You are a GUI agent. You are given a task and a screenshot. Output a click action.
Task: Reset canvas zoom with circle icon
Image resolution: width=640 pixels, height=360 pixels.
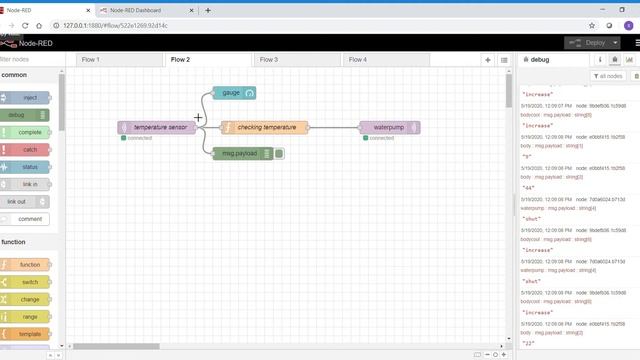[x=495, y=355]
